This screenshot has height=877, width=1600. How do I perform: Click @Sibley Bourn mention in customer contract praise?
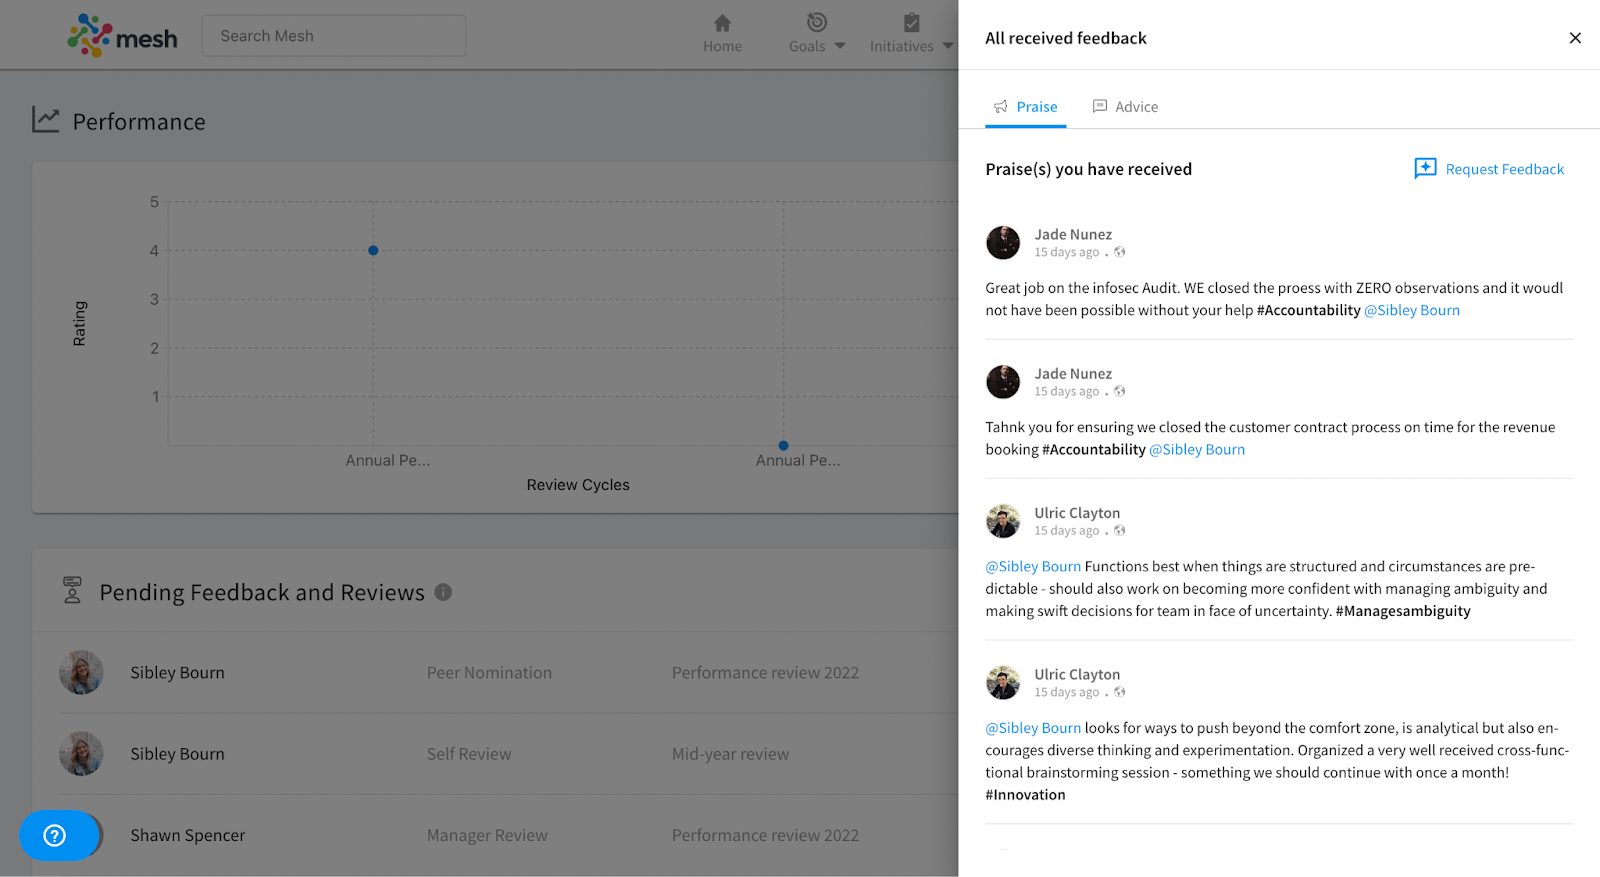[1197, 450]
